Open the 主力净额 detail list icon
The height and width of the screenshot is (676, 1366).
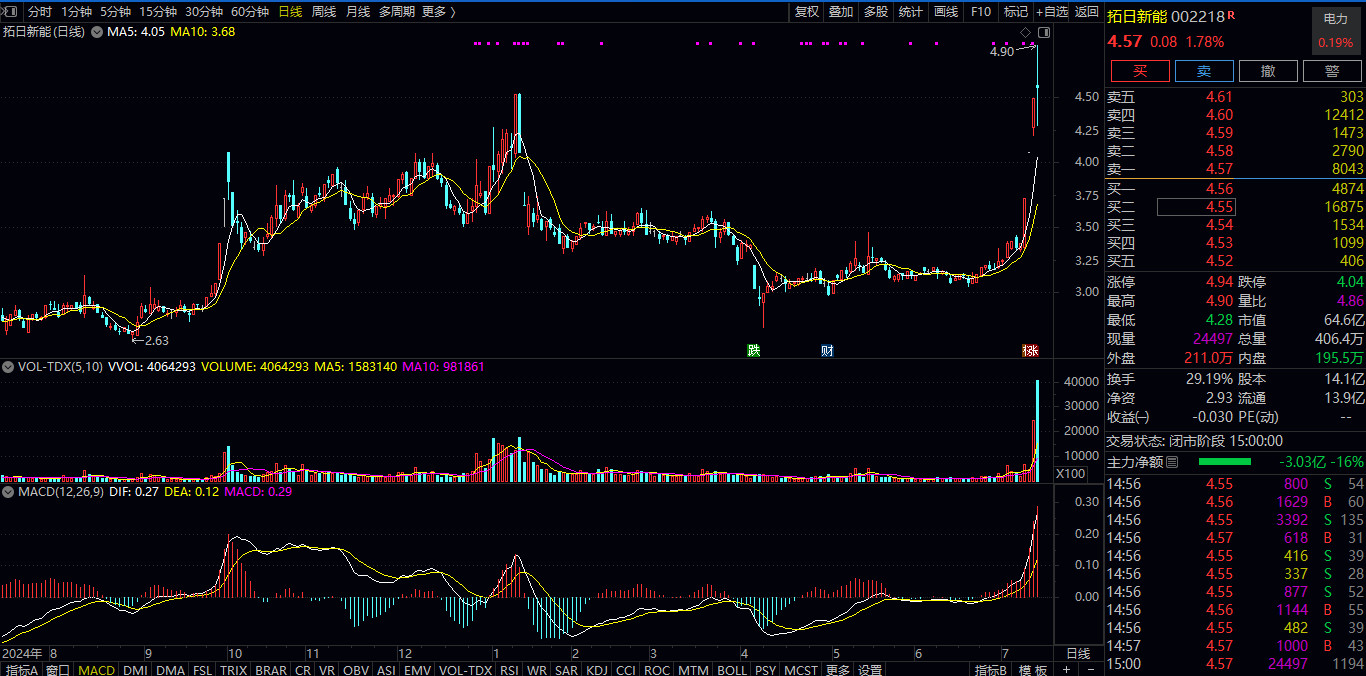coord(1172,462)
